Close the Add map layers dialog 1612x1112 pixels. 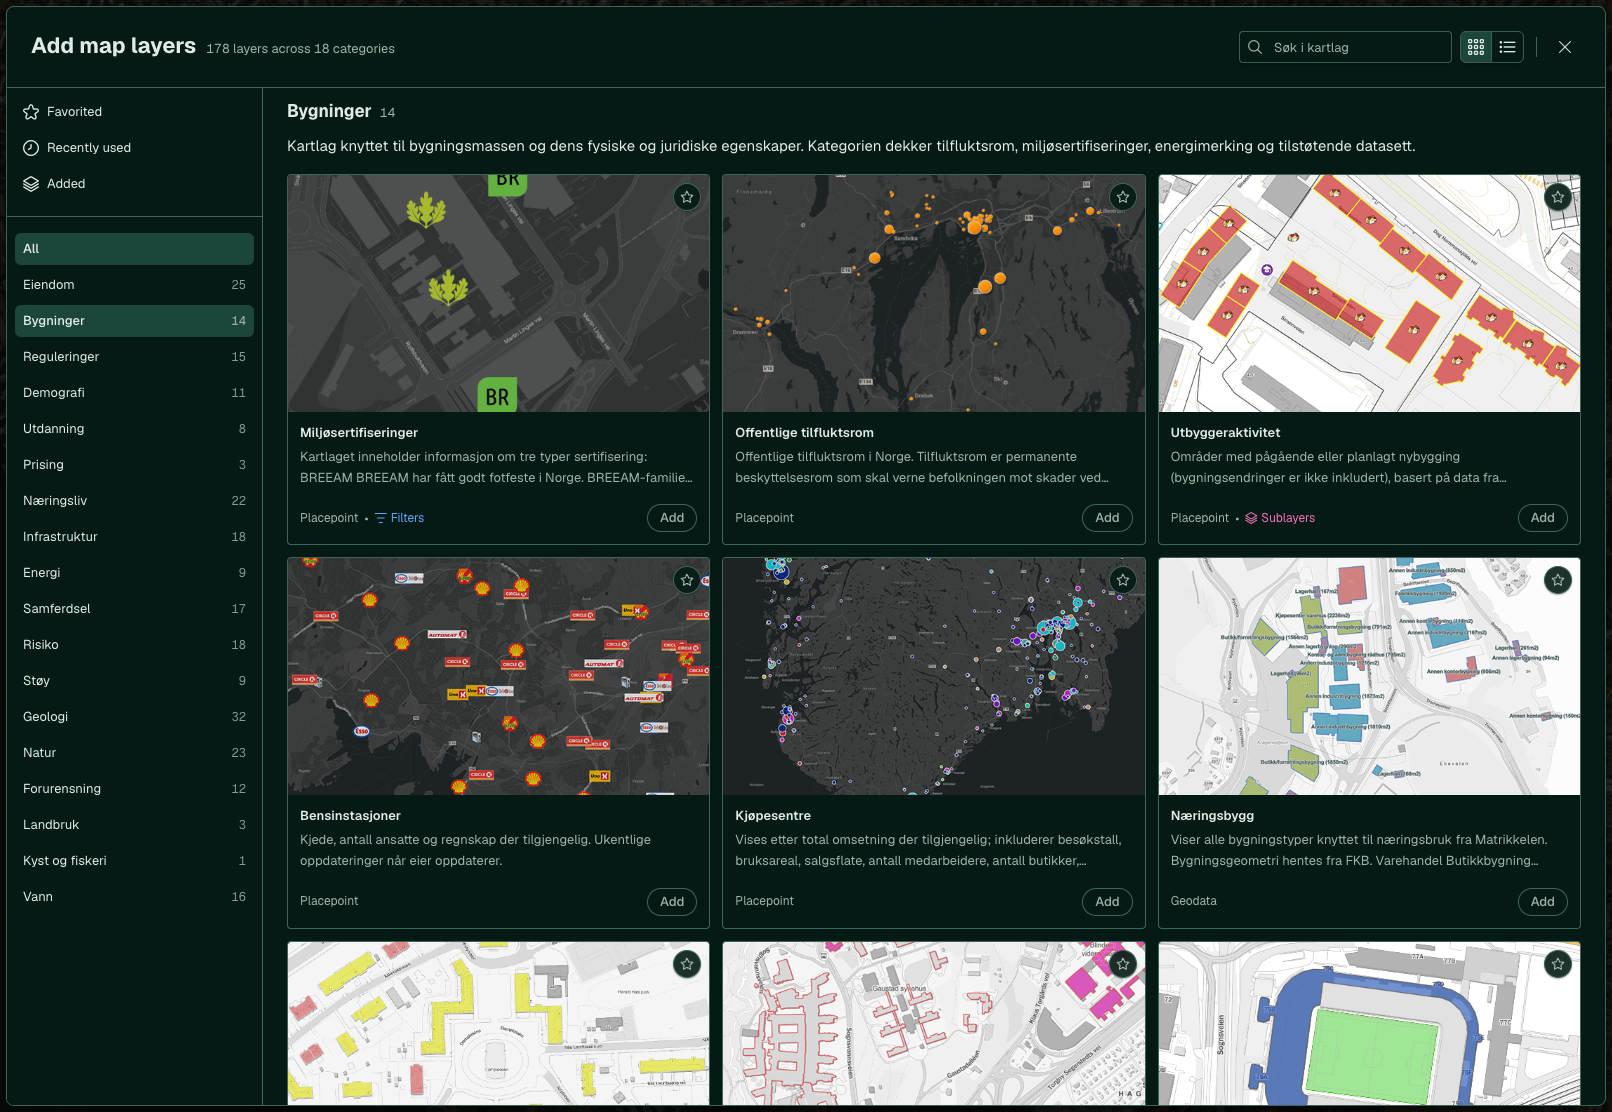1565,47
